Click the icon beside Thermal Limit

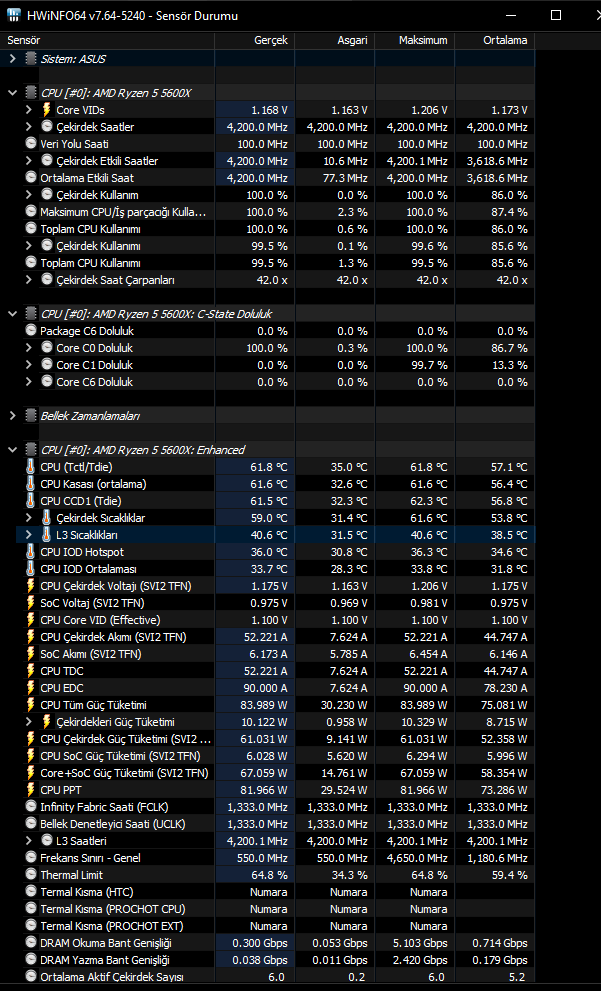pos(30,875)
